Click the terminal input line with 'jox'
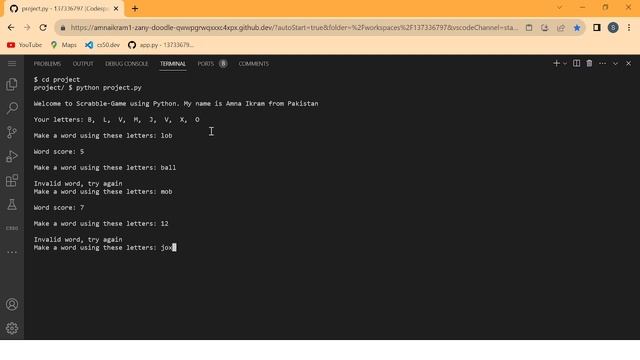 pyautogui.click(x=105, y=248)
